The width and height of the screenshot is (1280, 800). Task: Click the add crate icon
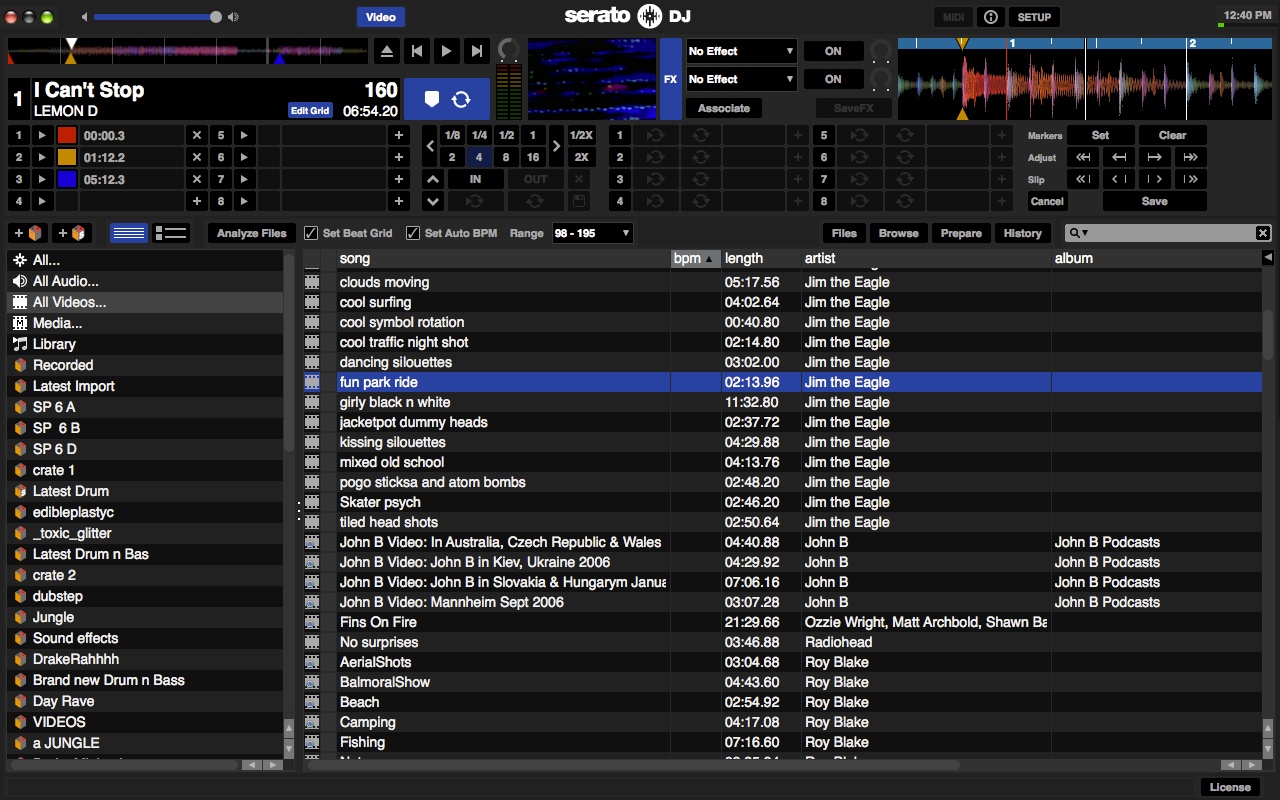point(28,233)
